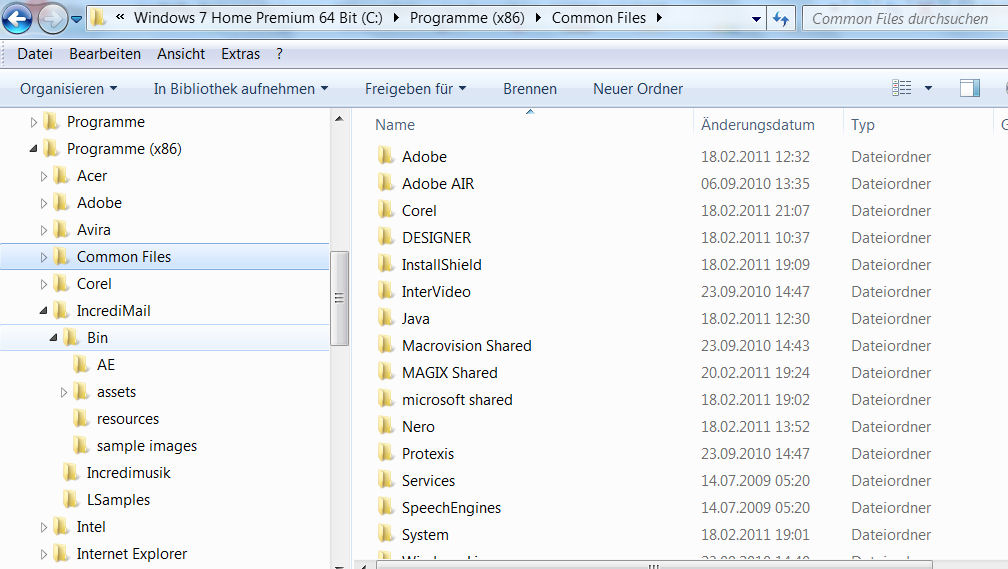The height and width of the screenshot is (569, 1008).
Task: Open recent locations dropdown next to Forward
Action: [x=76, y=19]
